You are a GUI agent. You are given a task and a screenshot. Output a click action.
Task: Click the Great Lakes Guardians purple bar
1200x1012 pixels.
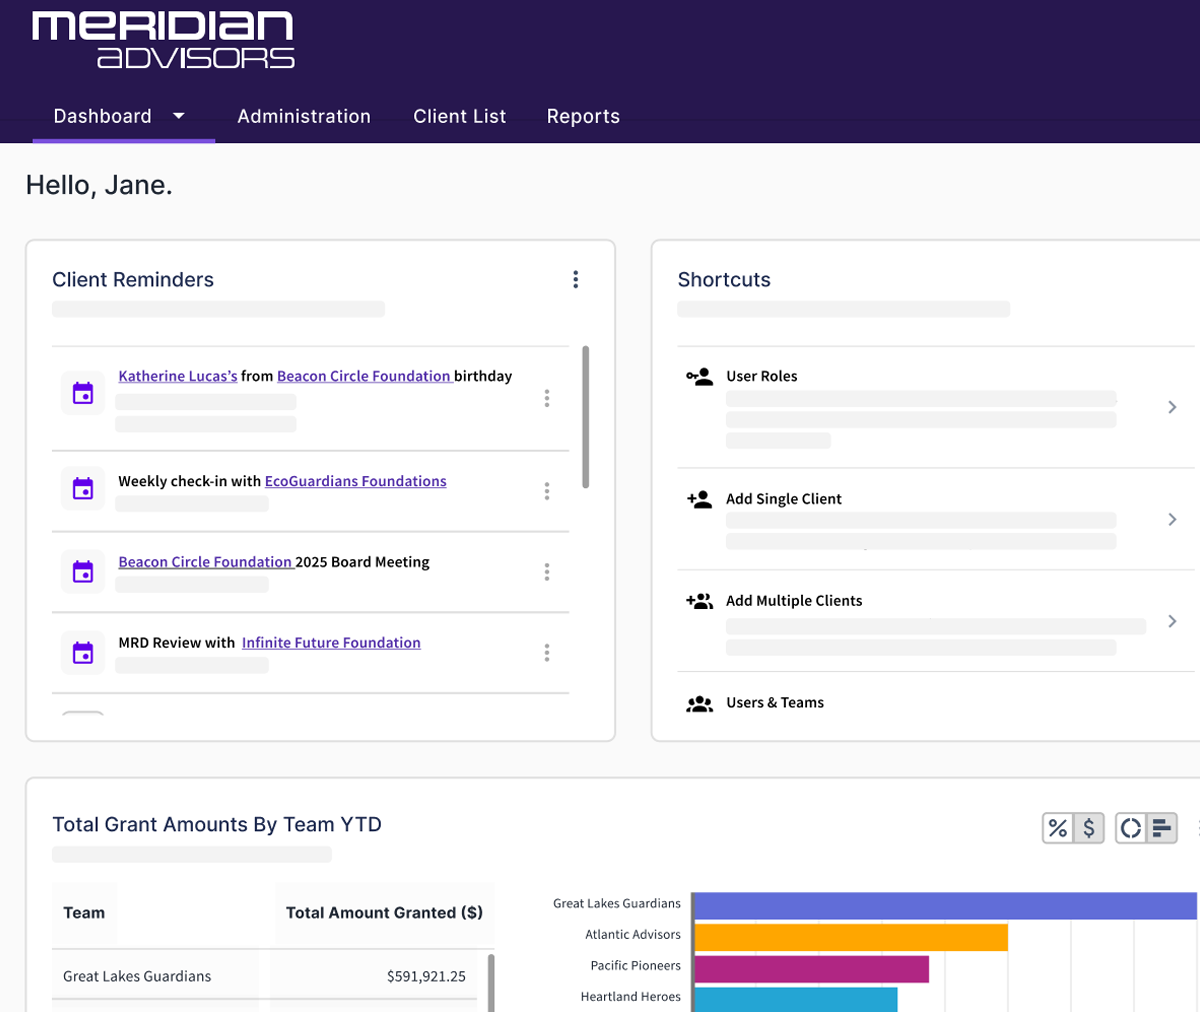pos(944,906)
